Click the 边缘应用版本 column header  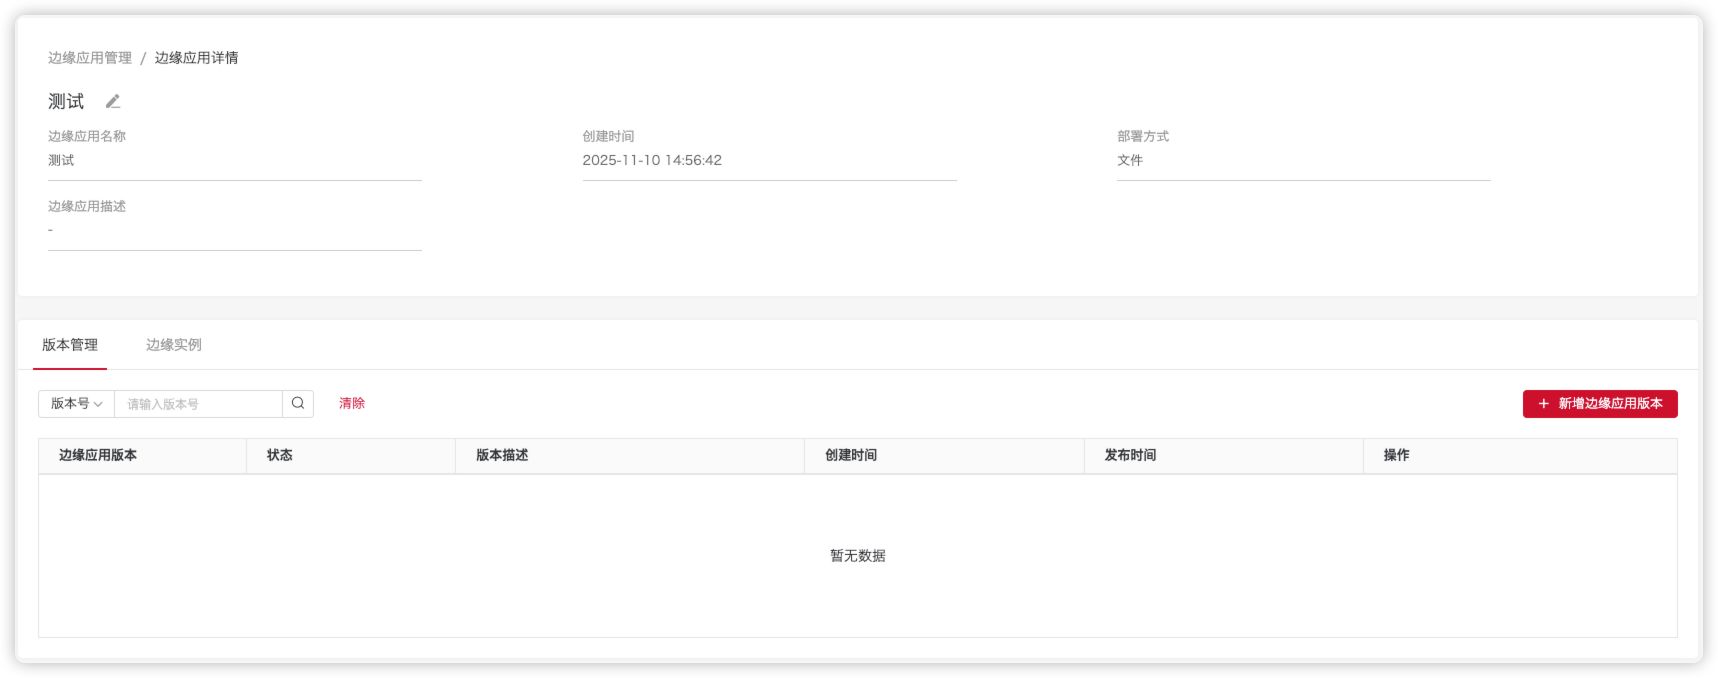[x=98, y=455]
